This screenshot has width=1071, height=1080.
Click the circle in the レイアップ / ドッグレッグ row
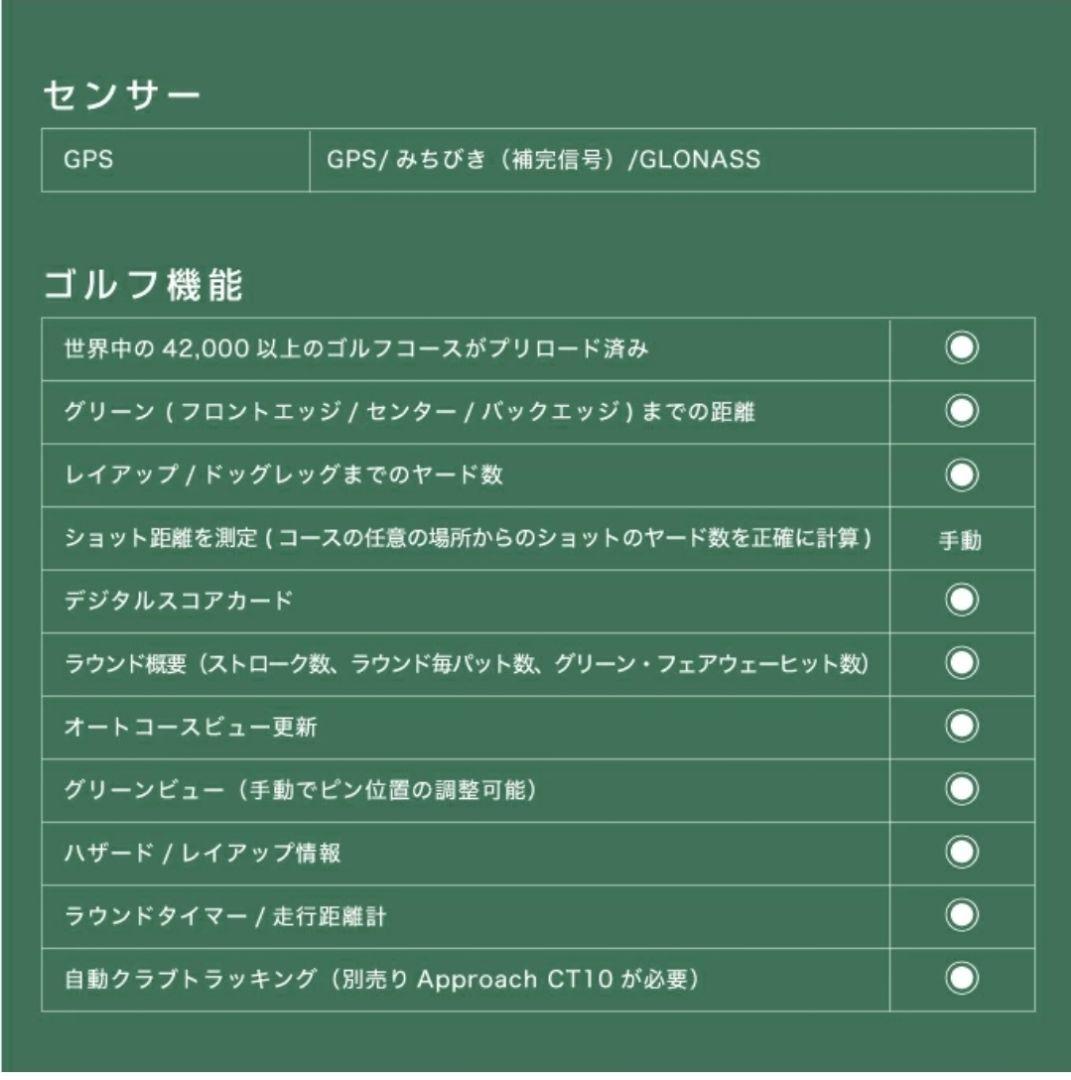point(962,474)
